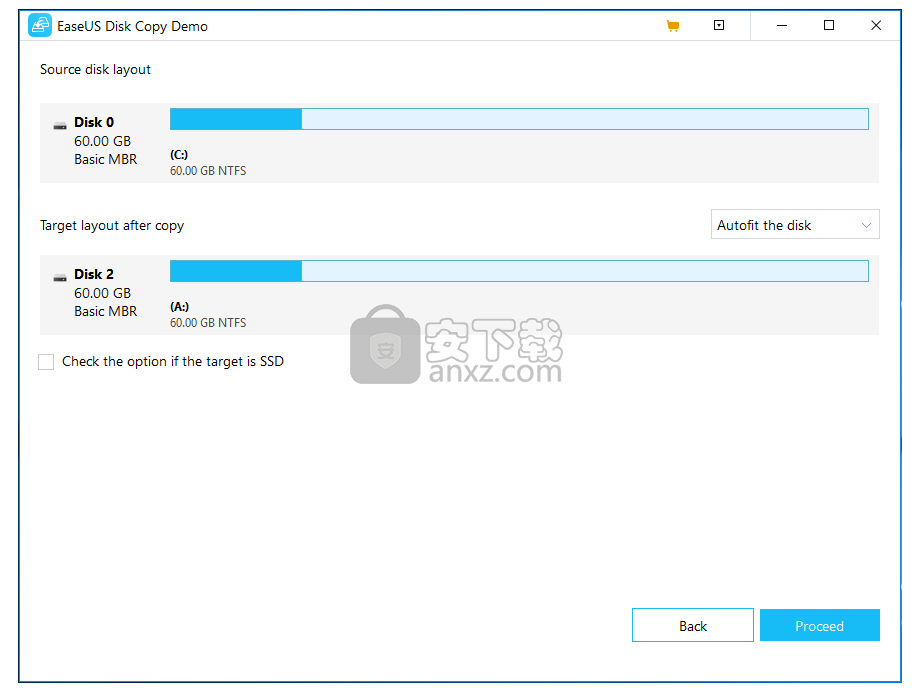
Task: Click the Target layout after copy heading
Action: click(112, 226)
